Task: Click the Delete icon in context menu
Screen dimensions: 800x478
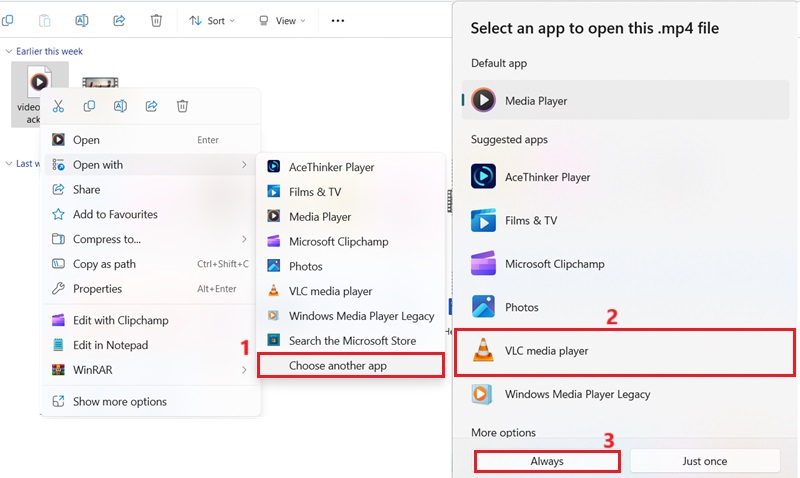Action: [182, 106]
